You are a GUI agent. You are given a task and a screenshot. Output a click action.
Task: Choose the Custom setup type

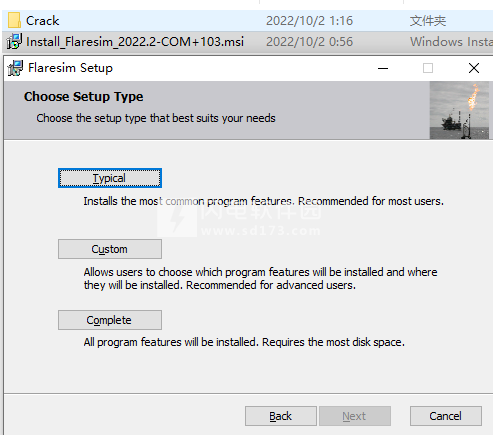click(x=110, y=249)
